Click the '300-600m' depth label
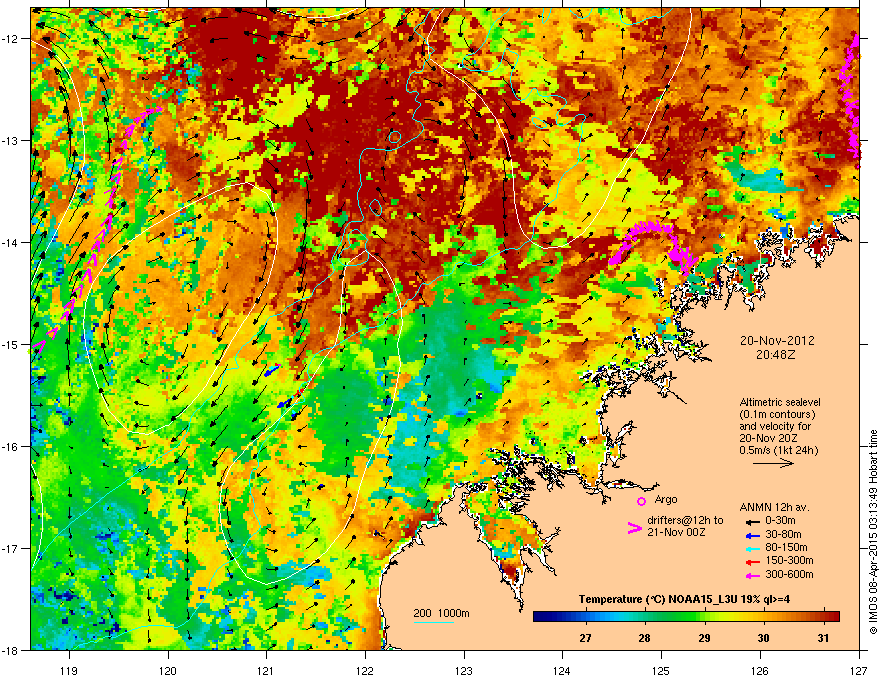Viewport: 880px width, 680px height. point(789,574)
